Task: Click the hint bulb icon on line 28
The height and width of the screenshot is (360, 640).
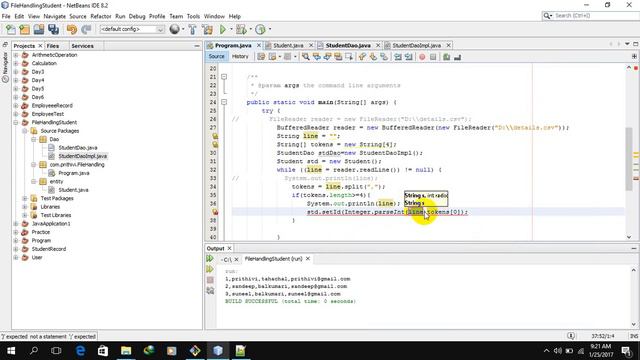Action: [x=215, y=136]
